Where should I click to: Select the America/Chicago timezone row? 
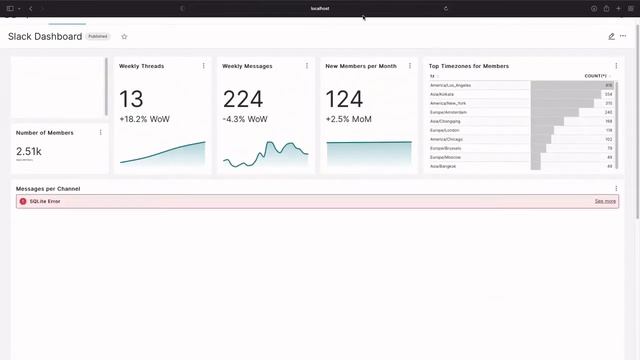click(x=521, y=139)
